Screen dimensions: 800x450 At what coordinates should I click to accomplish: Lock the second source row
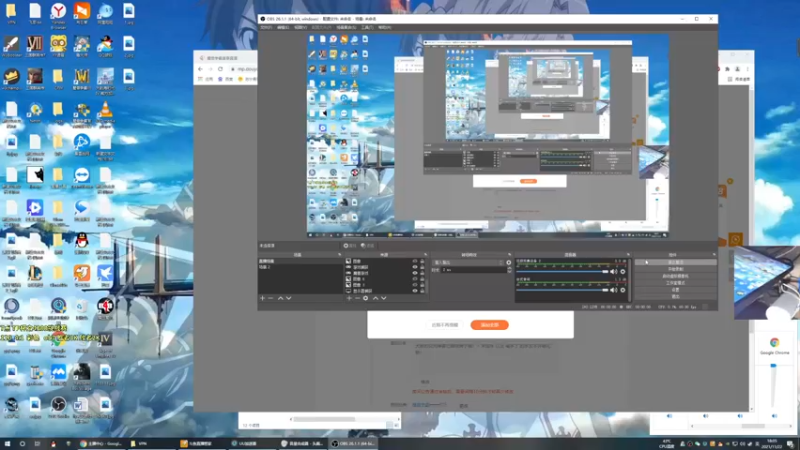tap(422, 267)
